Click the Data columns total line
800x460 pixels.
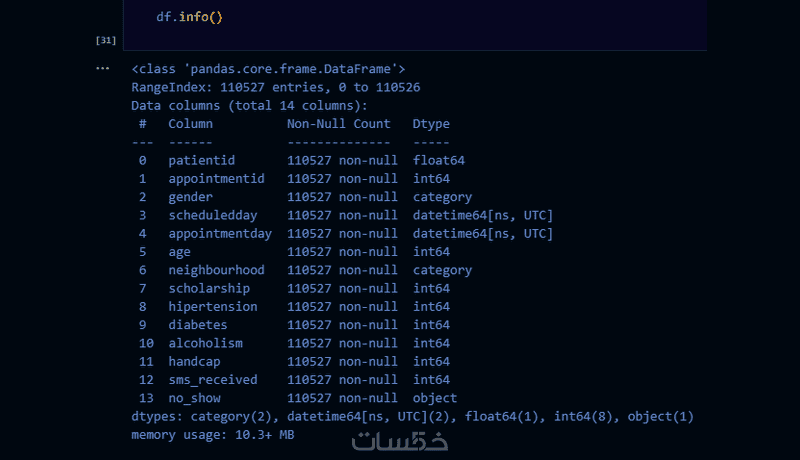tap(249, 105)
